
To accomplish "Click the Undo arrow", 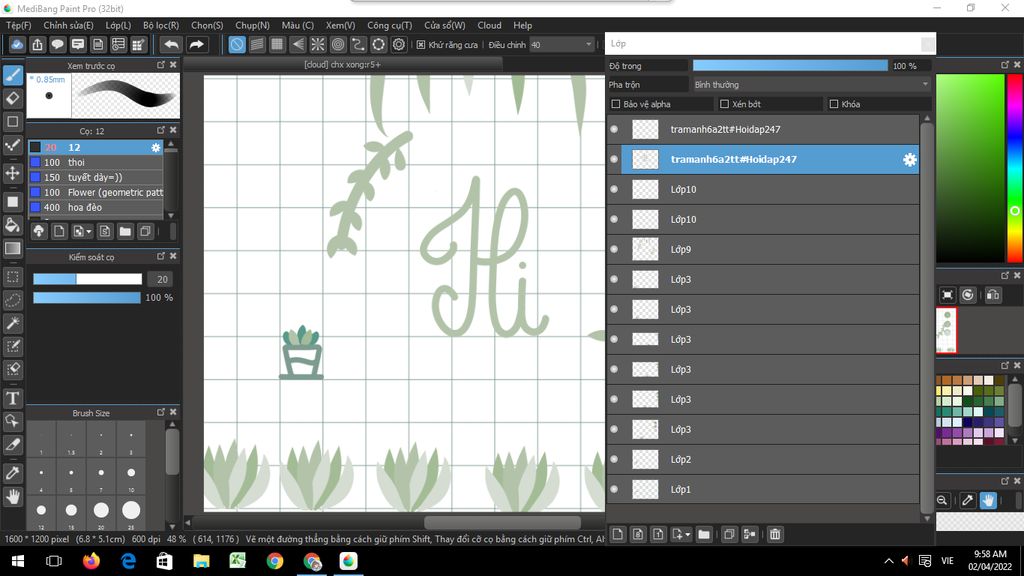I will [x=171, y=44].
